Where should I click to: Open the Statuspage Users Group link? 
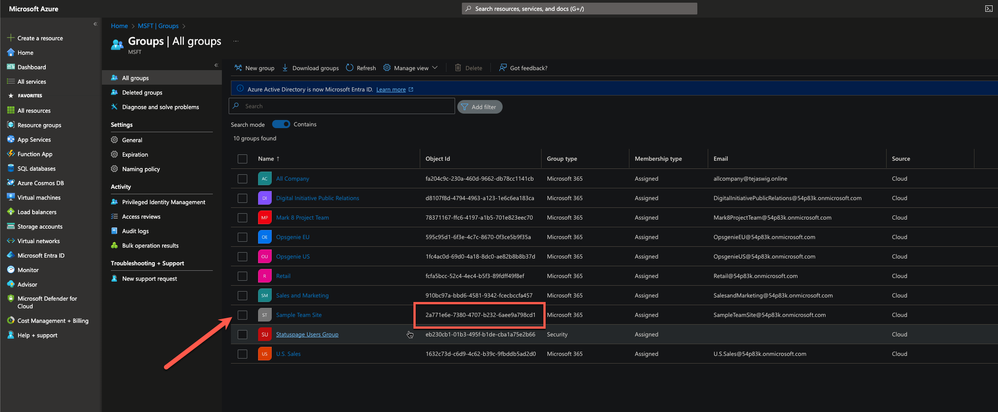point(307,334)
